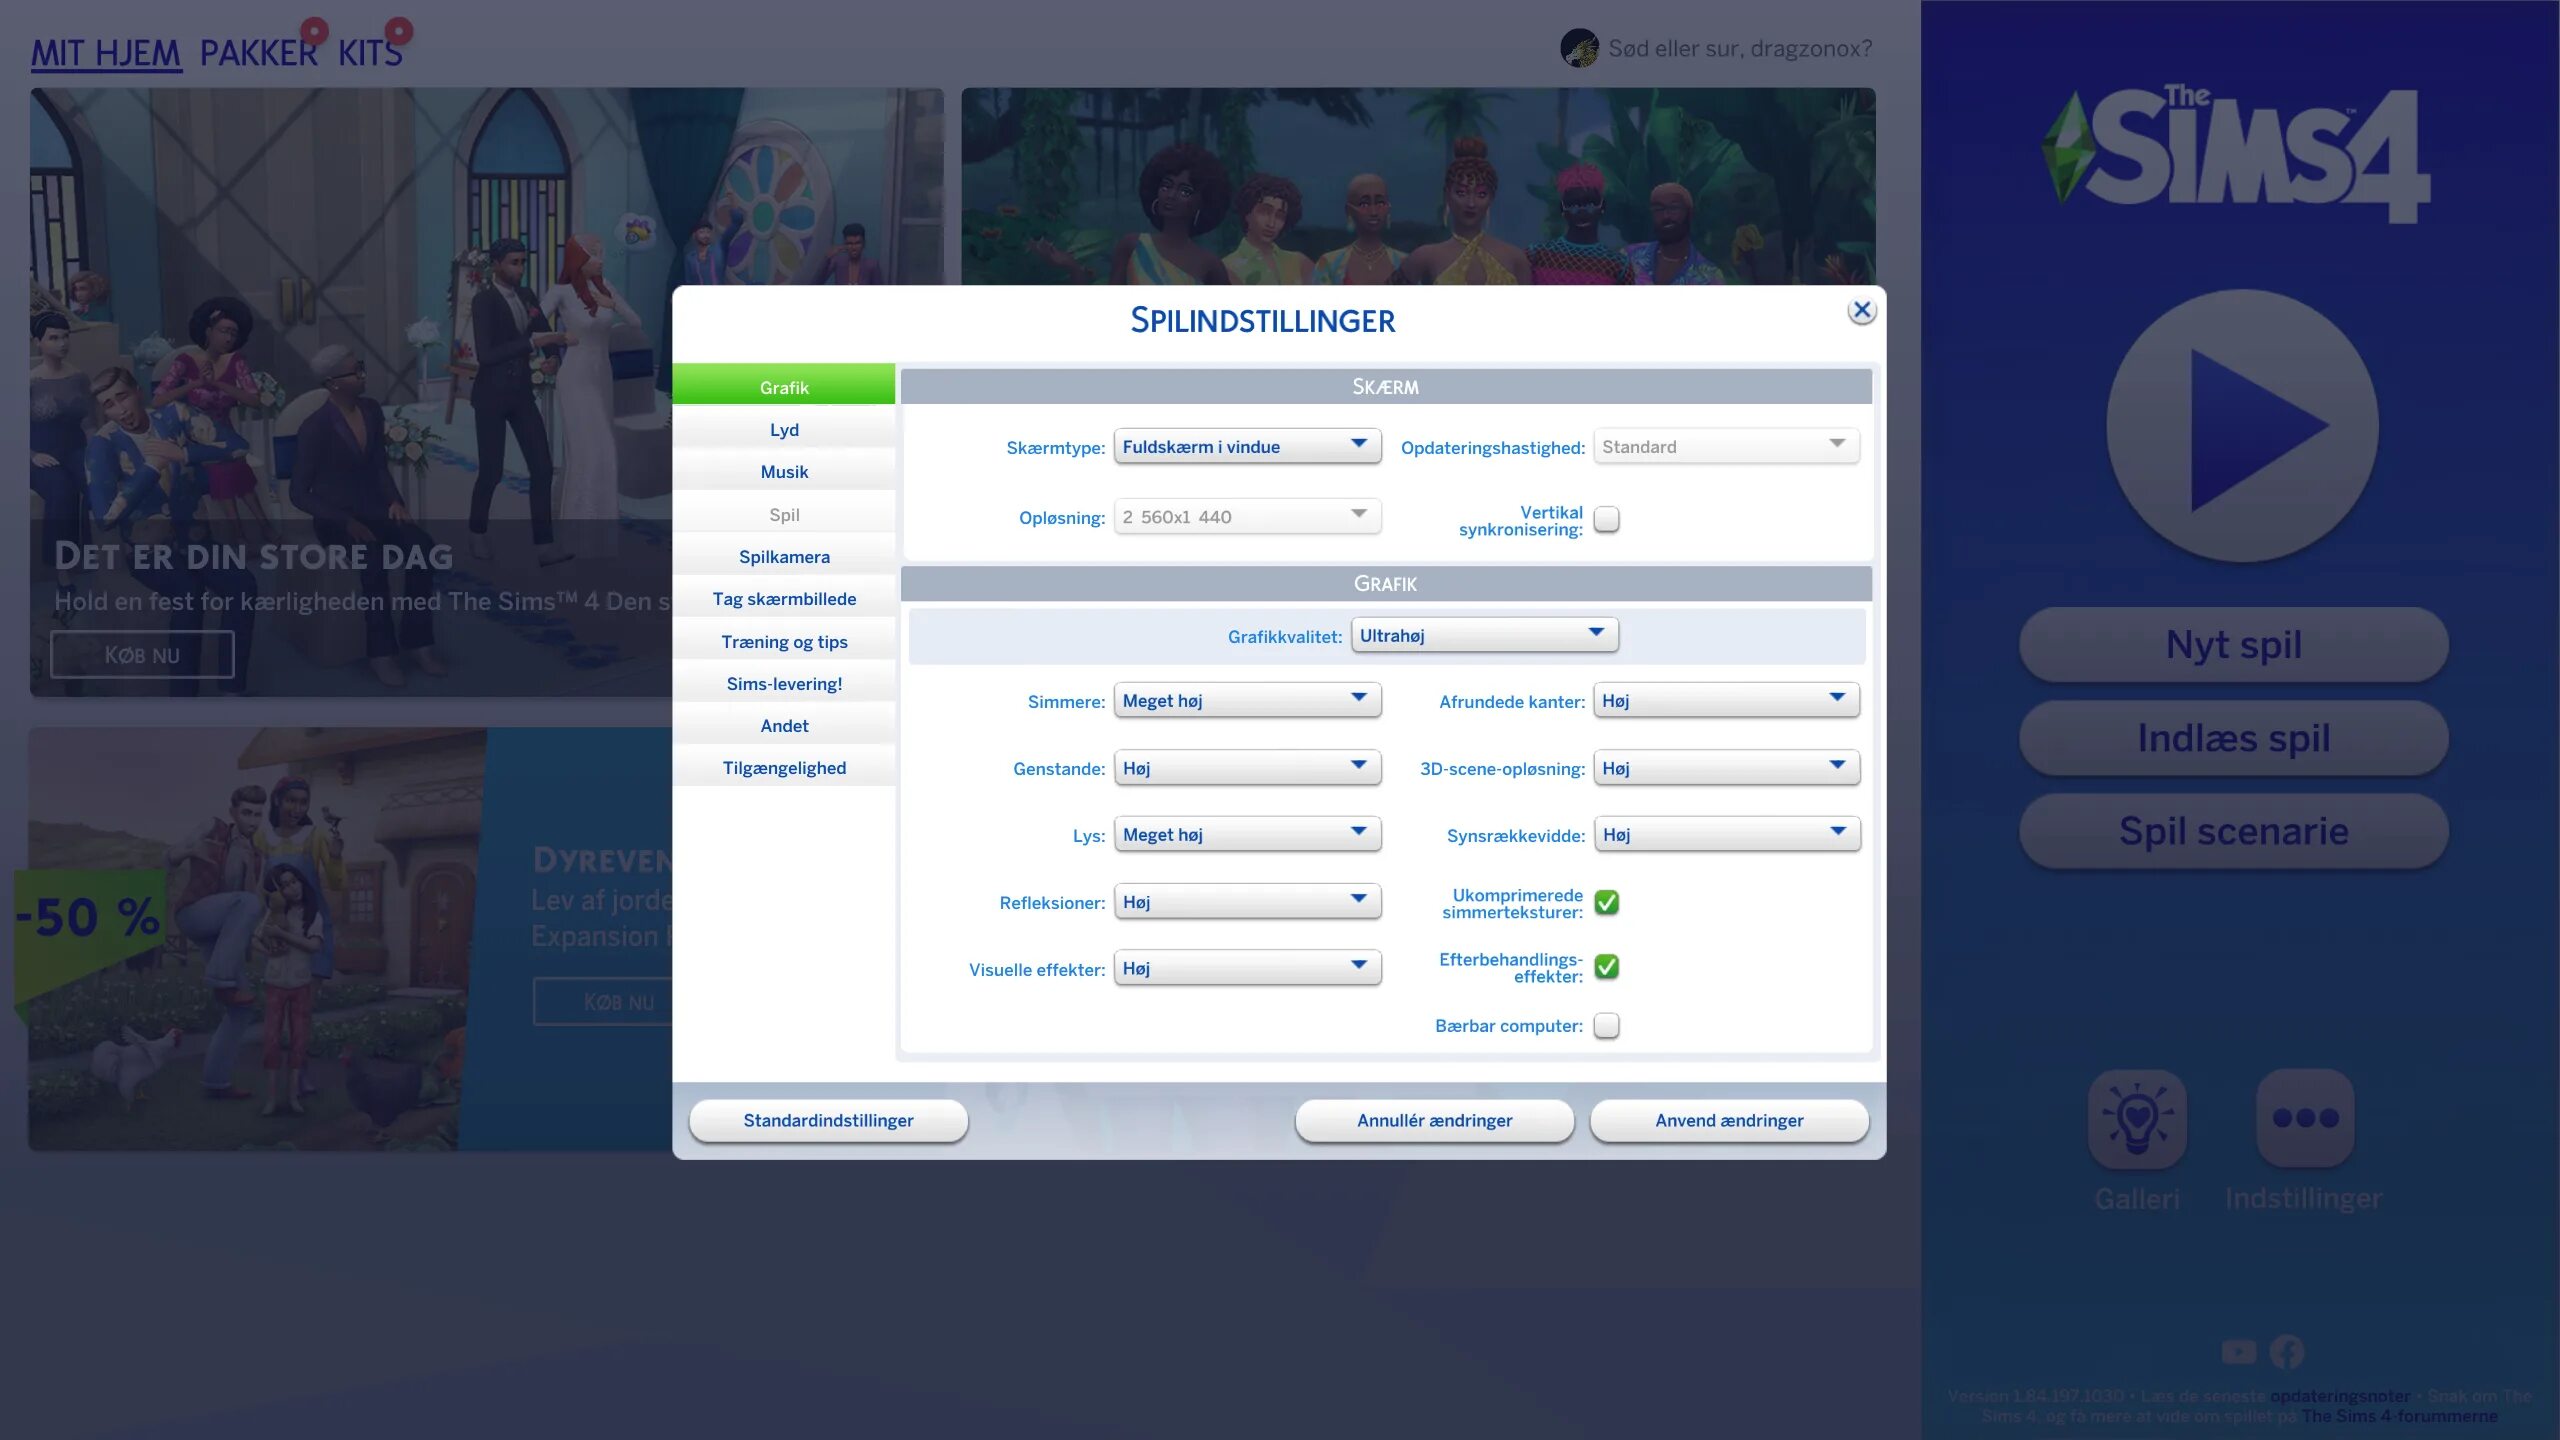Image resolution: width=2560 pixels, height=1440 pixels.
Task: Open the Facebook icon link
Action: click(2286, 1352)
